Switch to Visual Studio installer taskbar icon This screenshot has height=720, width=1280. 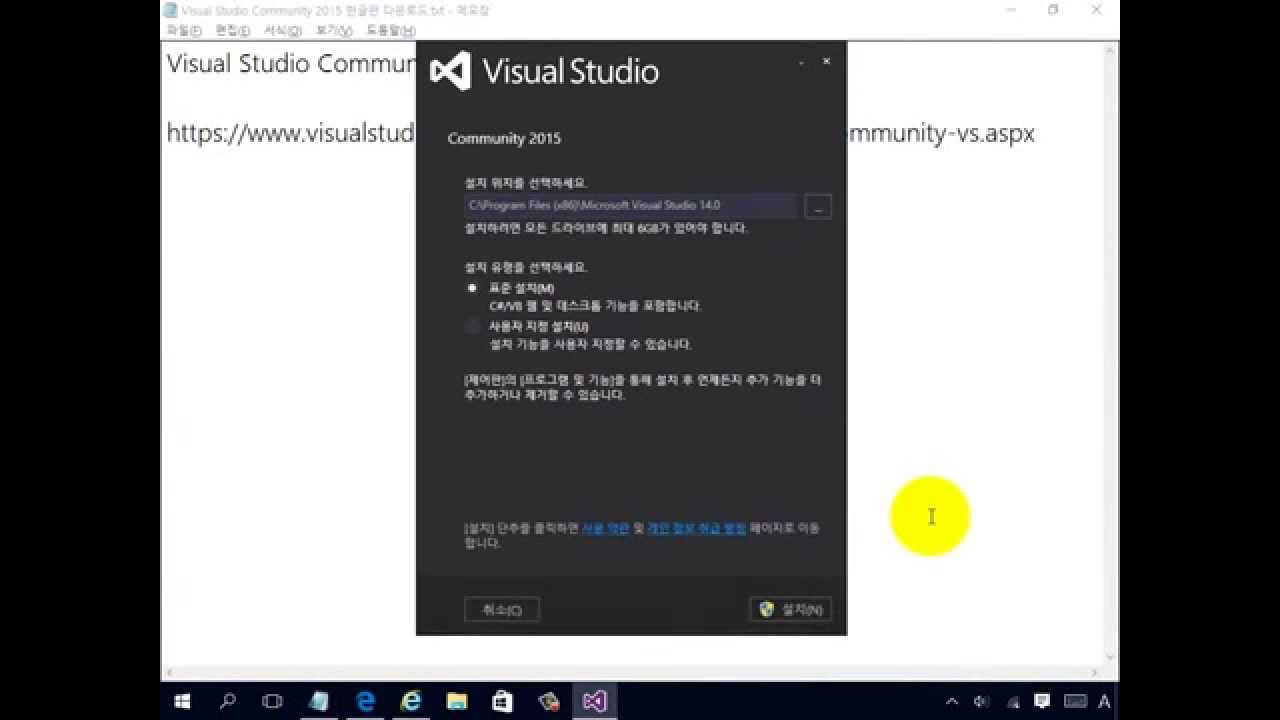coord(594,701)
